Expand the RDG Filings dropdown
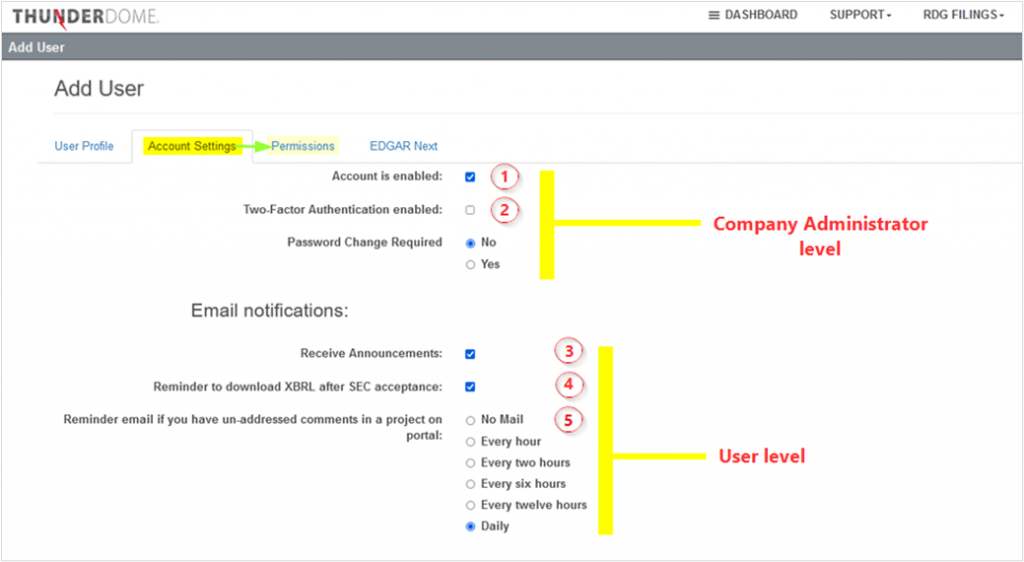The width and height of the screenshot is (1024, 562). pos(964,15)
